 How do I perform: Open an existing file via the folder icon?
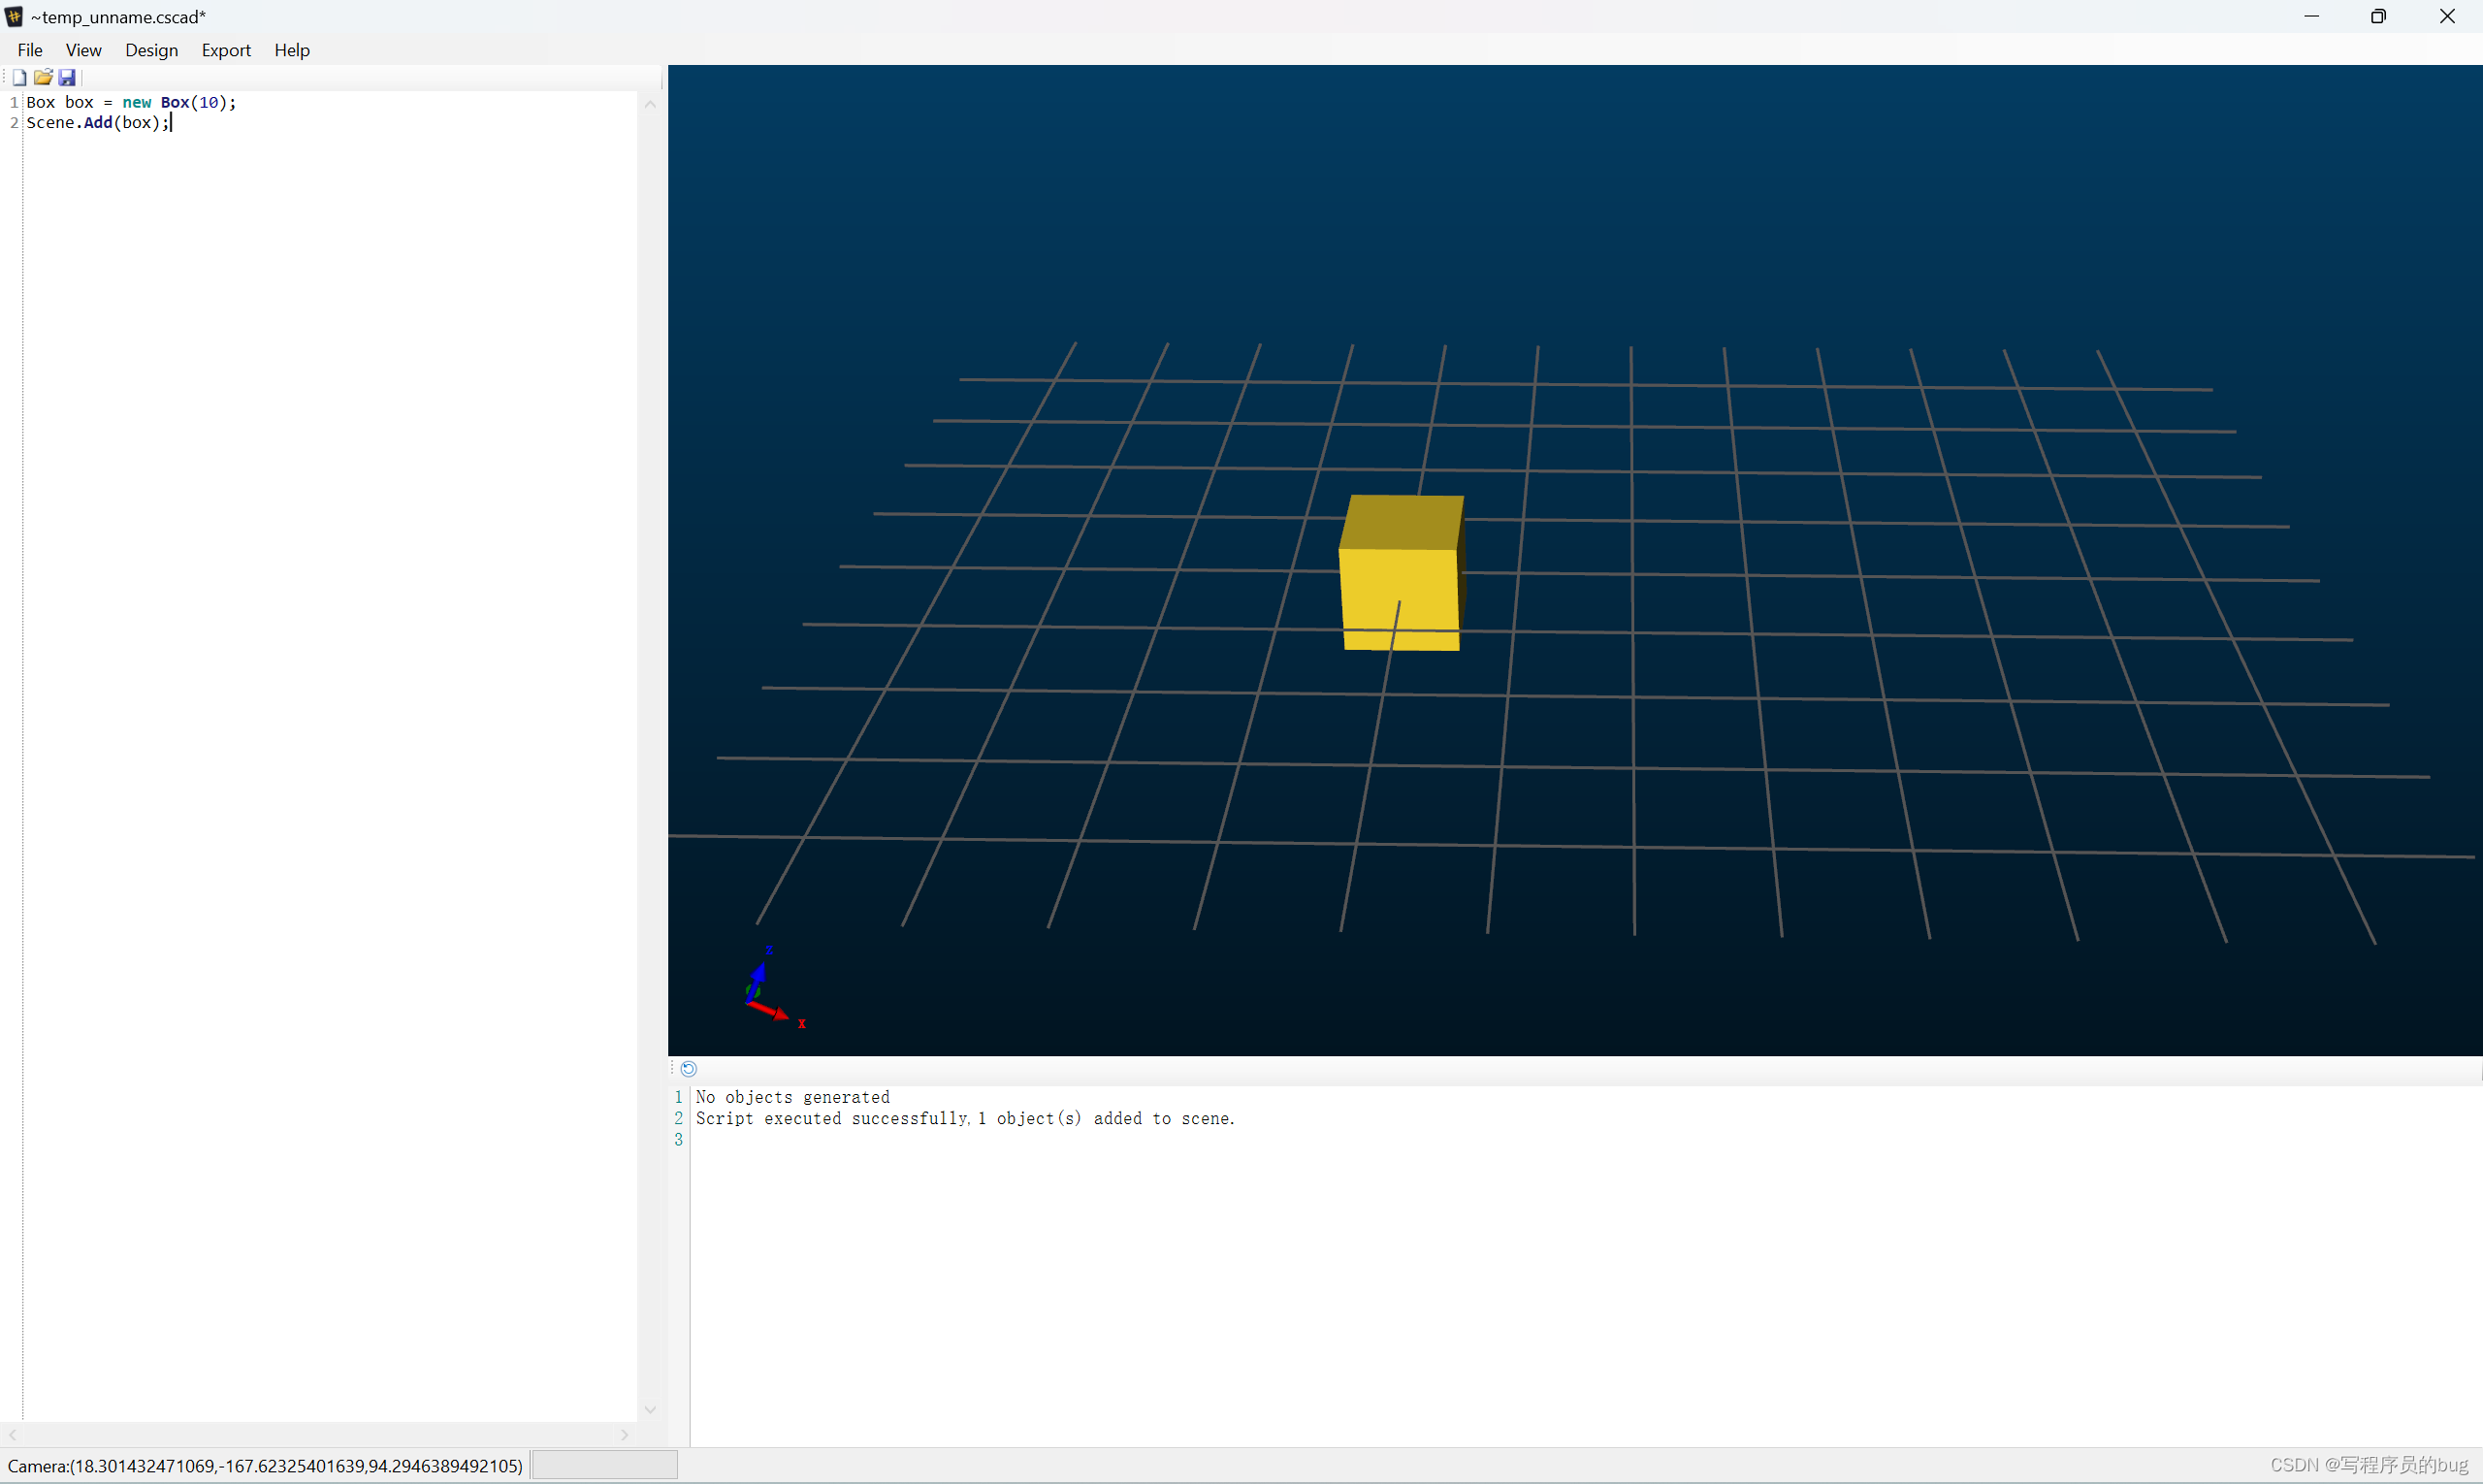point(43,76)
